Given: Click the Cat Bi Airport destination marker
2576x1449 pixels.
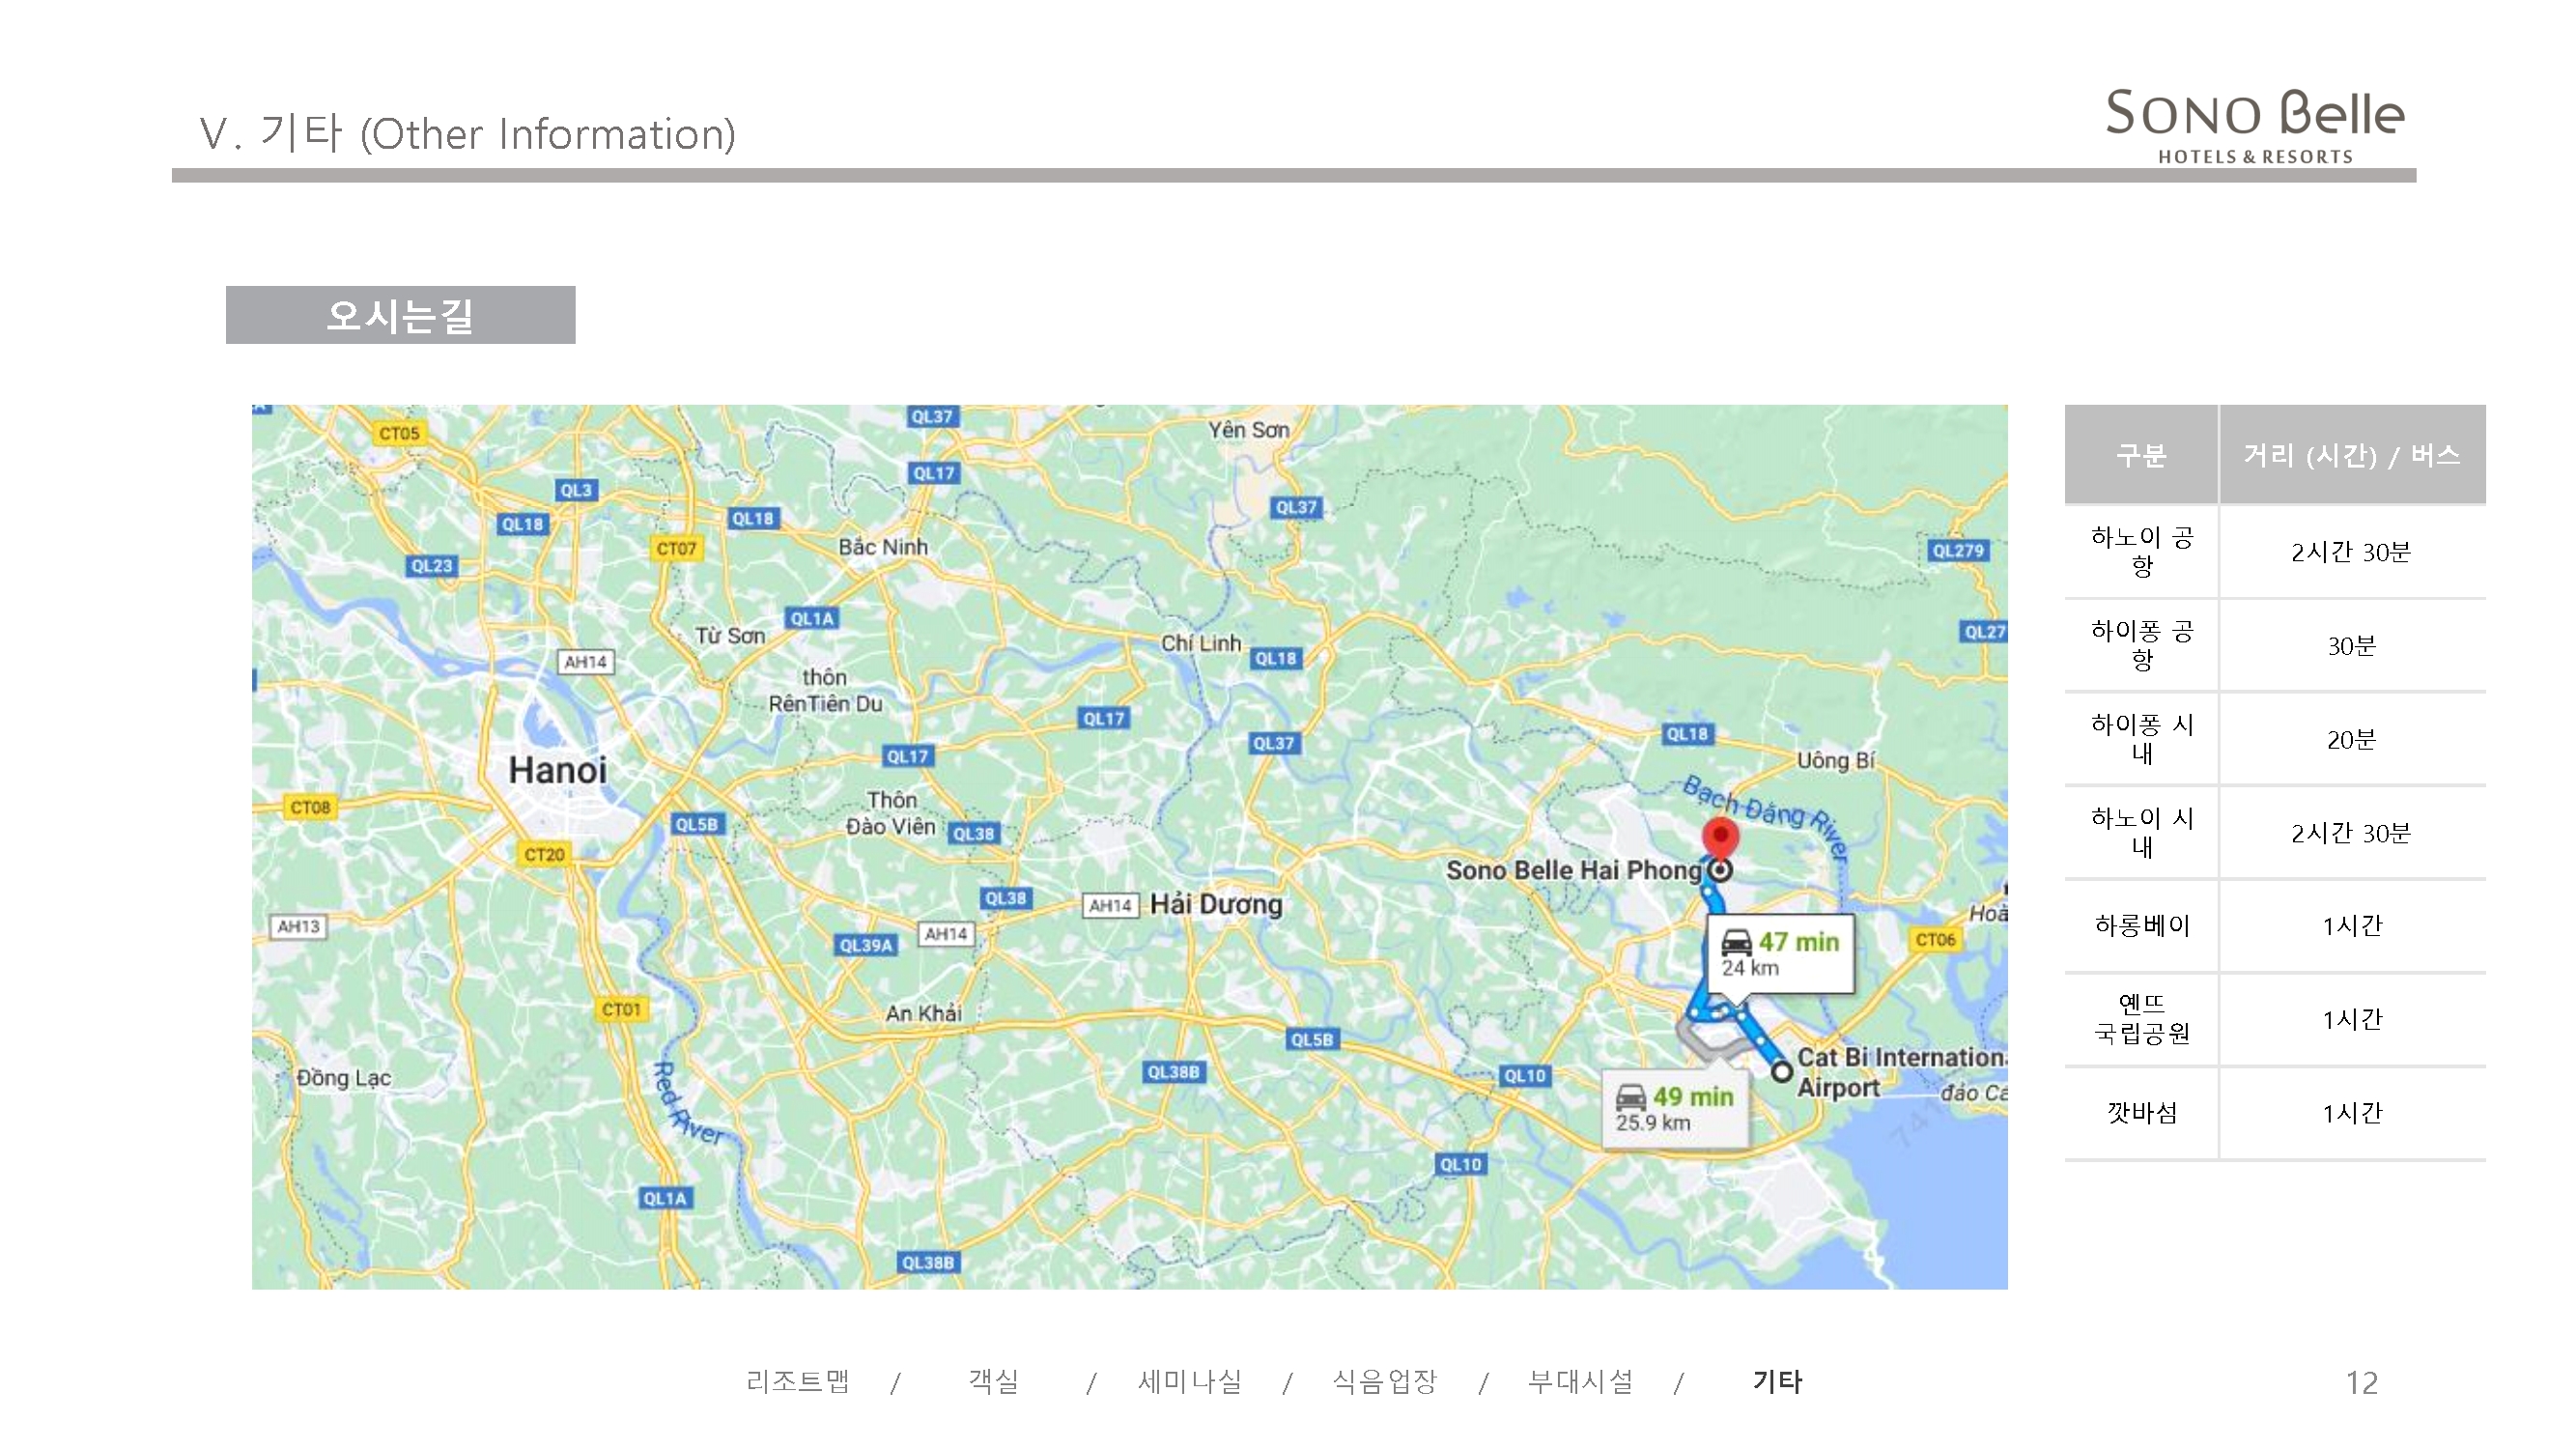Looking at the screenshot, I should [x=1781, y=1072].
